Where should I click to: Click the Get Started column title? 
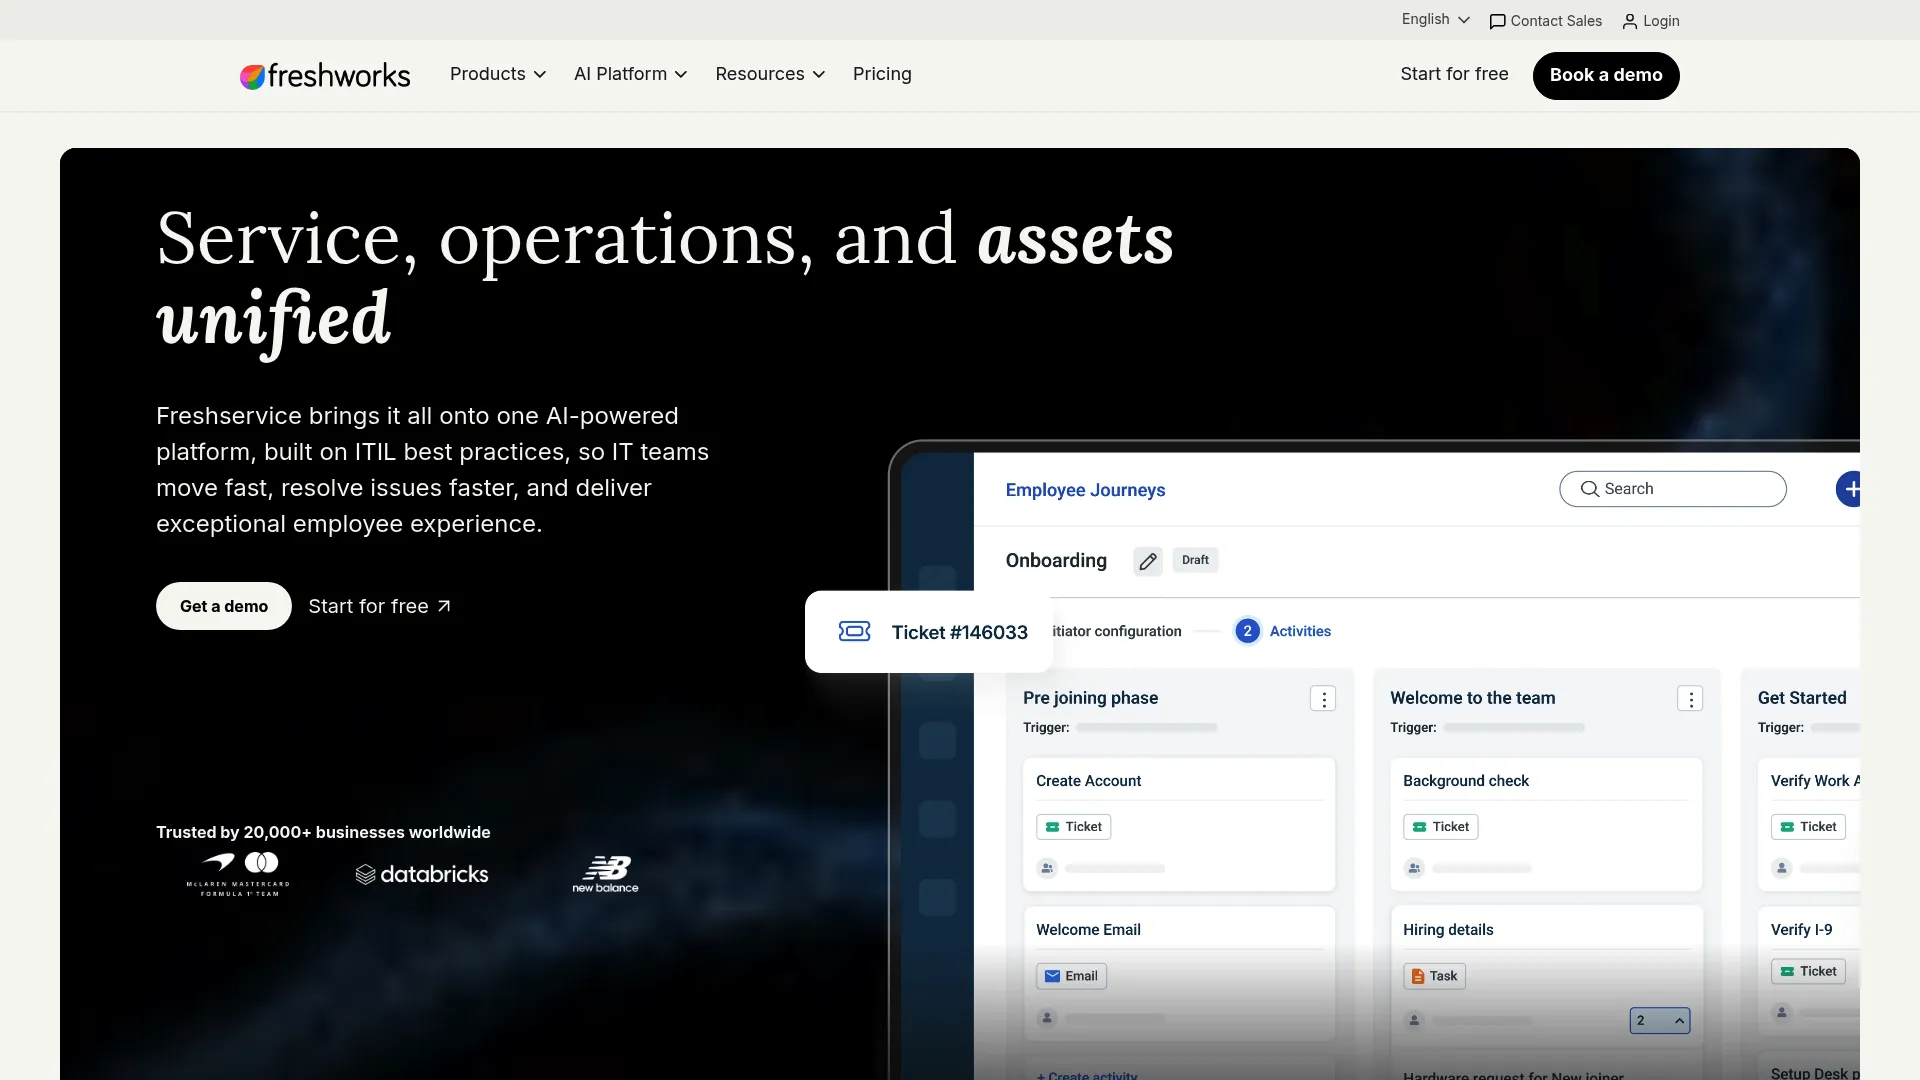pos(1802,698)
